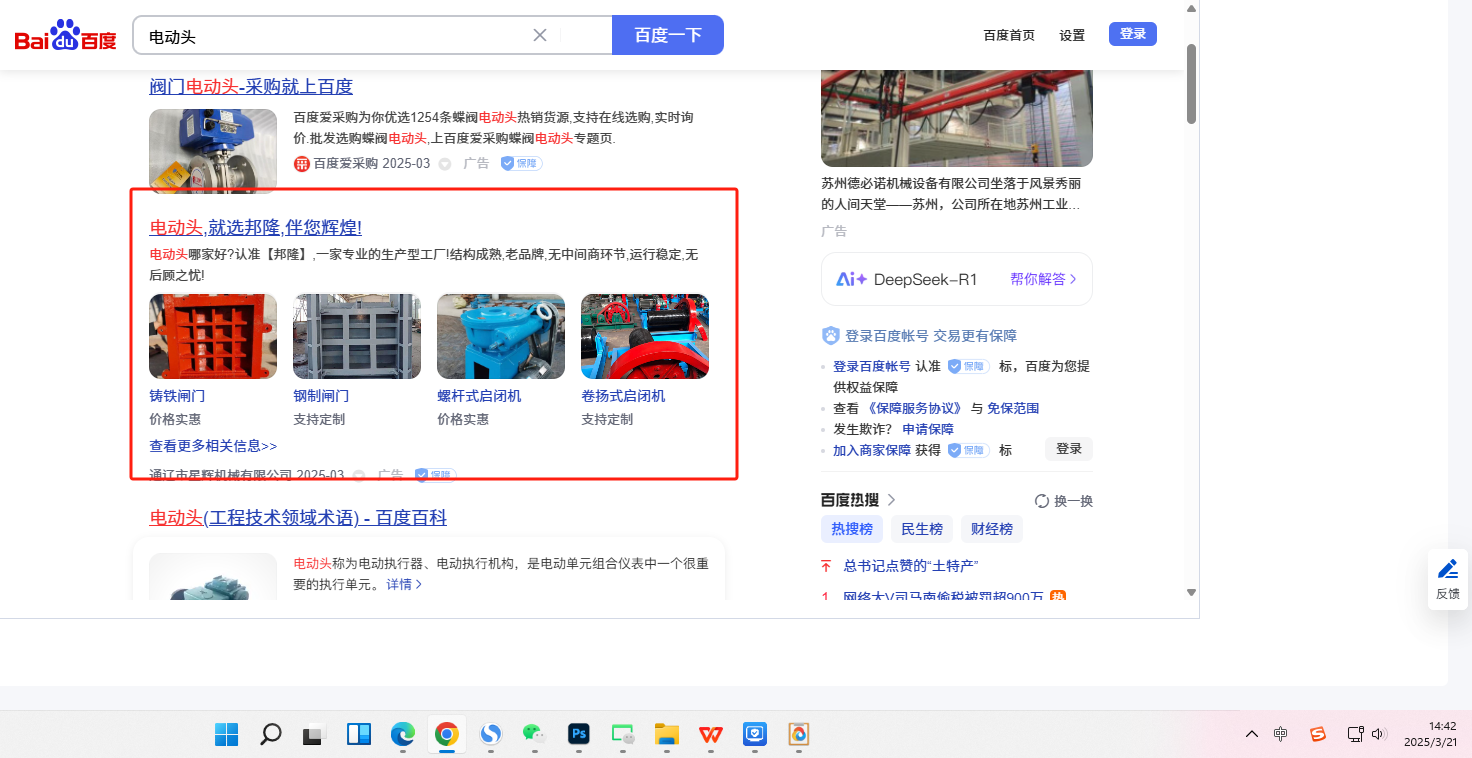Expand the ad options arrow beside 百度爱采购 2025-03
Image resolution: width=1472 pixels, height=758 pixels.
point(445,164)
